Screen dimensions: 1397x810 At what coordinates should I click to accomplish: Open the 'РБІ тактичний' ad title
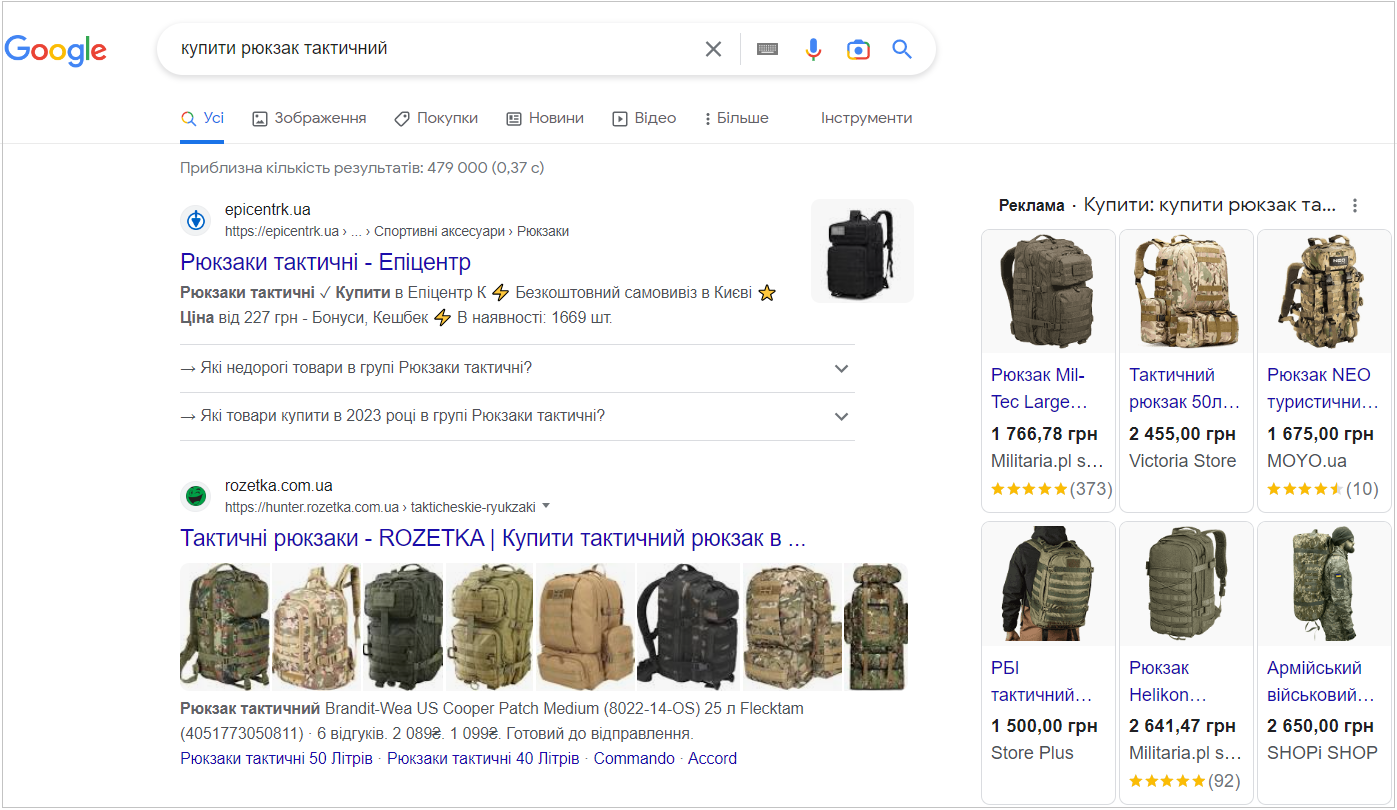pos(1041,681)
